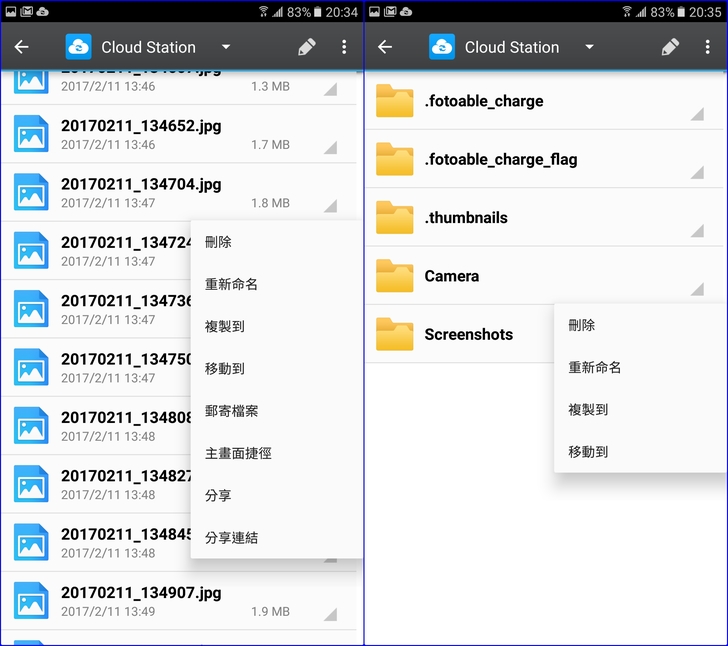Open the three-dot overflow menu in right screen

tap(707, 47)
